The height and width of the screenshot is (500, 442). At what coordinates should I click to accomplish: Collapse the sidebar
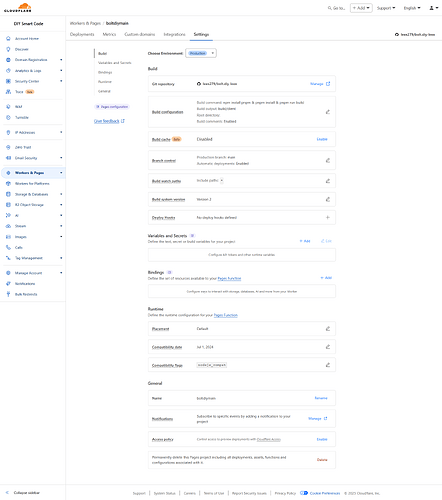click(x=23, y=493)
